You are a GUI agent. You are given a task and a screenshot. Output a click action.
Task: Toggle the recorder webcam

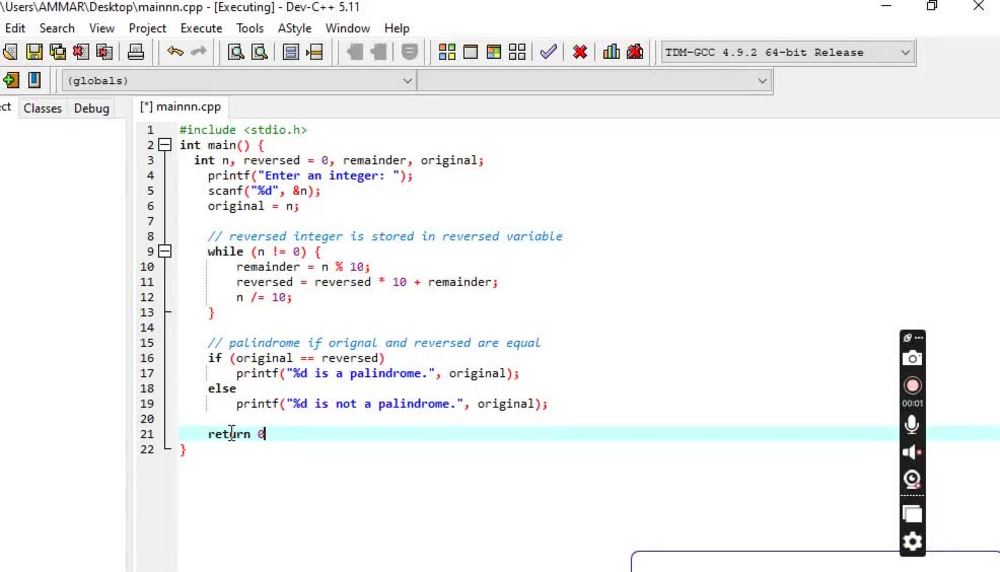(x=913, y=480)
